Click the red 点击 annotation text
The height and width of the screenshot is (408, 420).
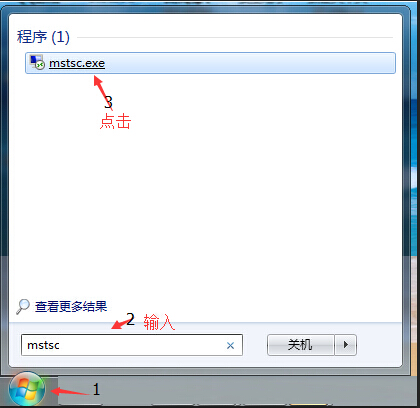tap(115, 121)
